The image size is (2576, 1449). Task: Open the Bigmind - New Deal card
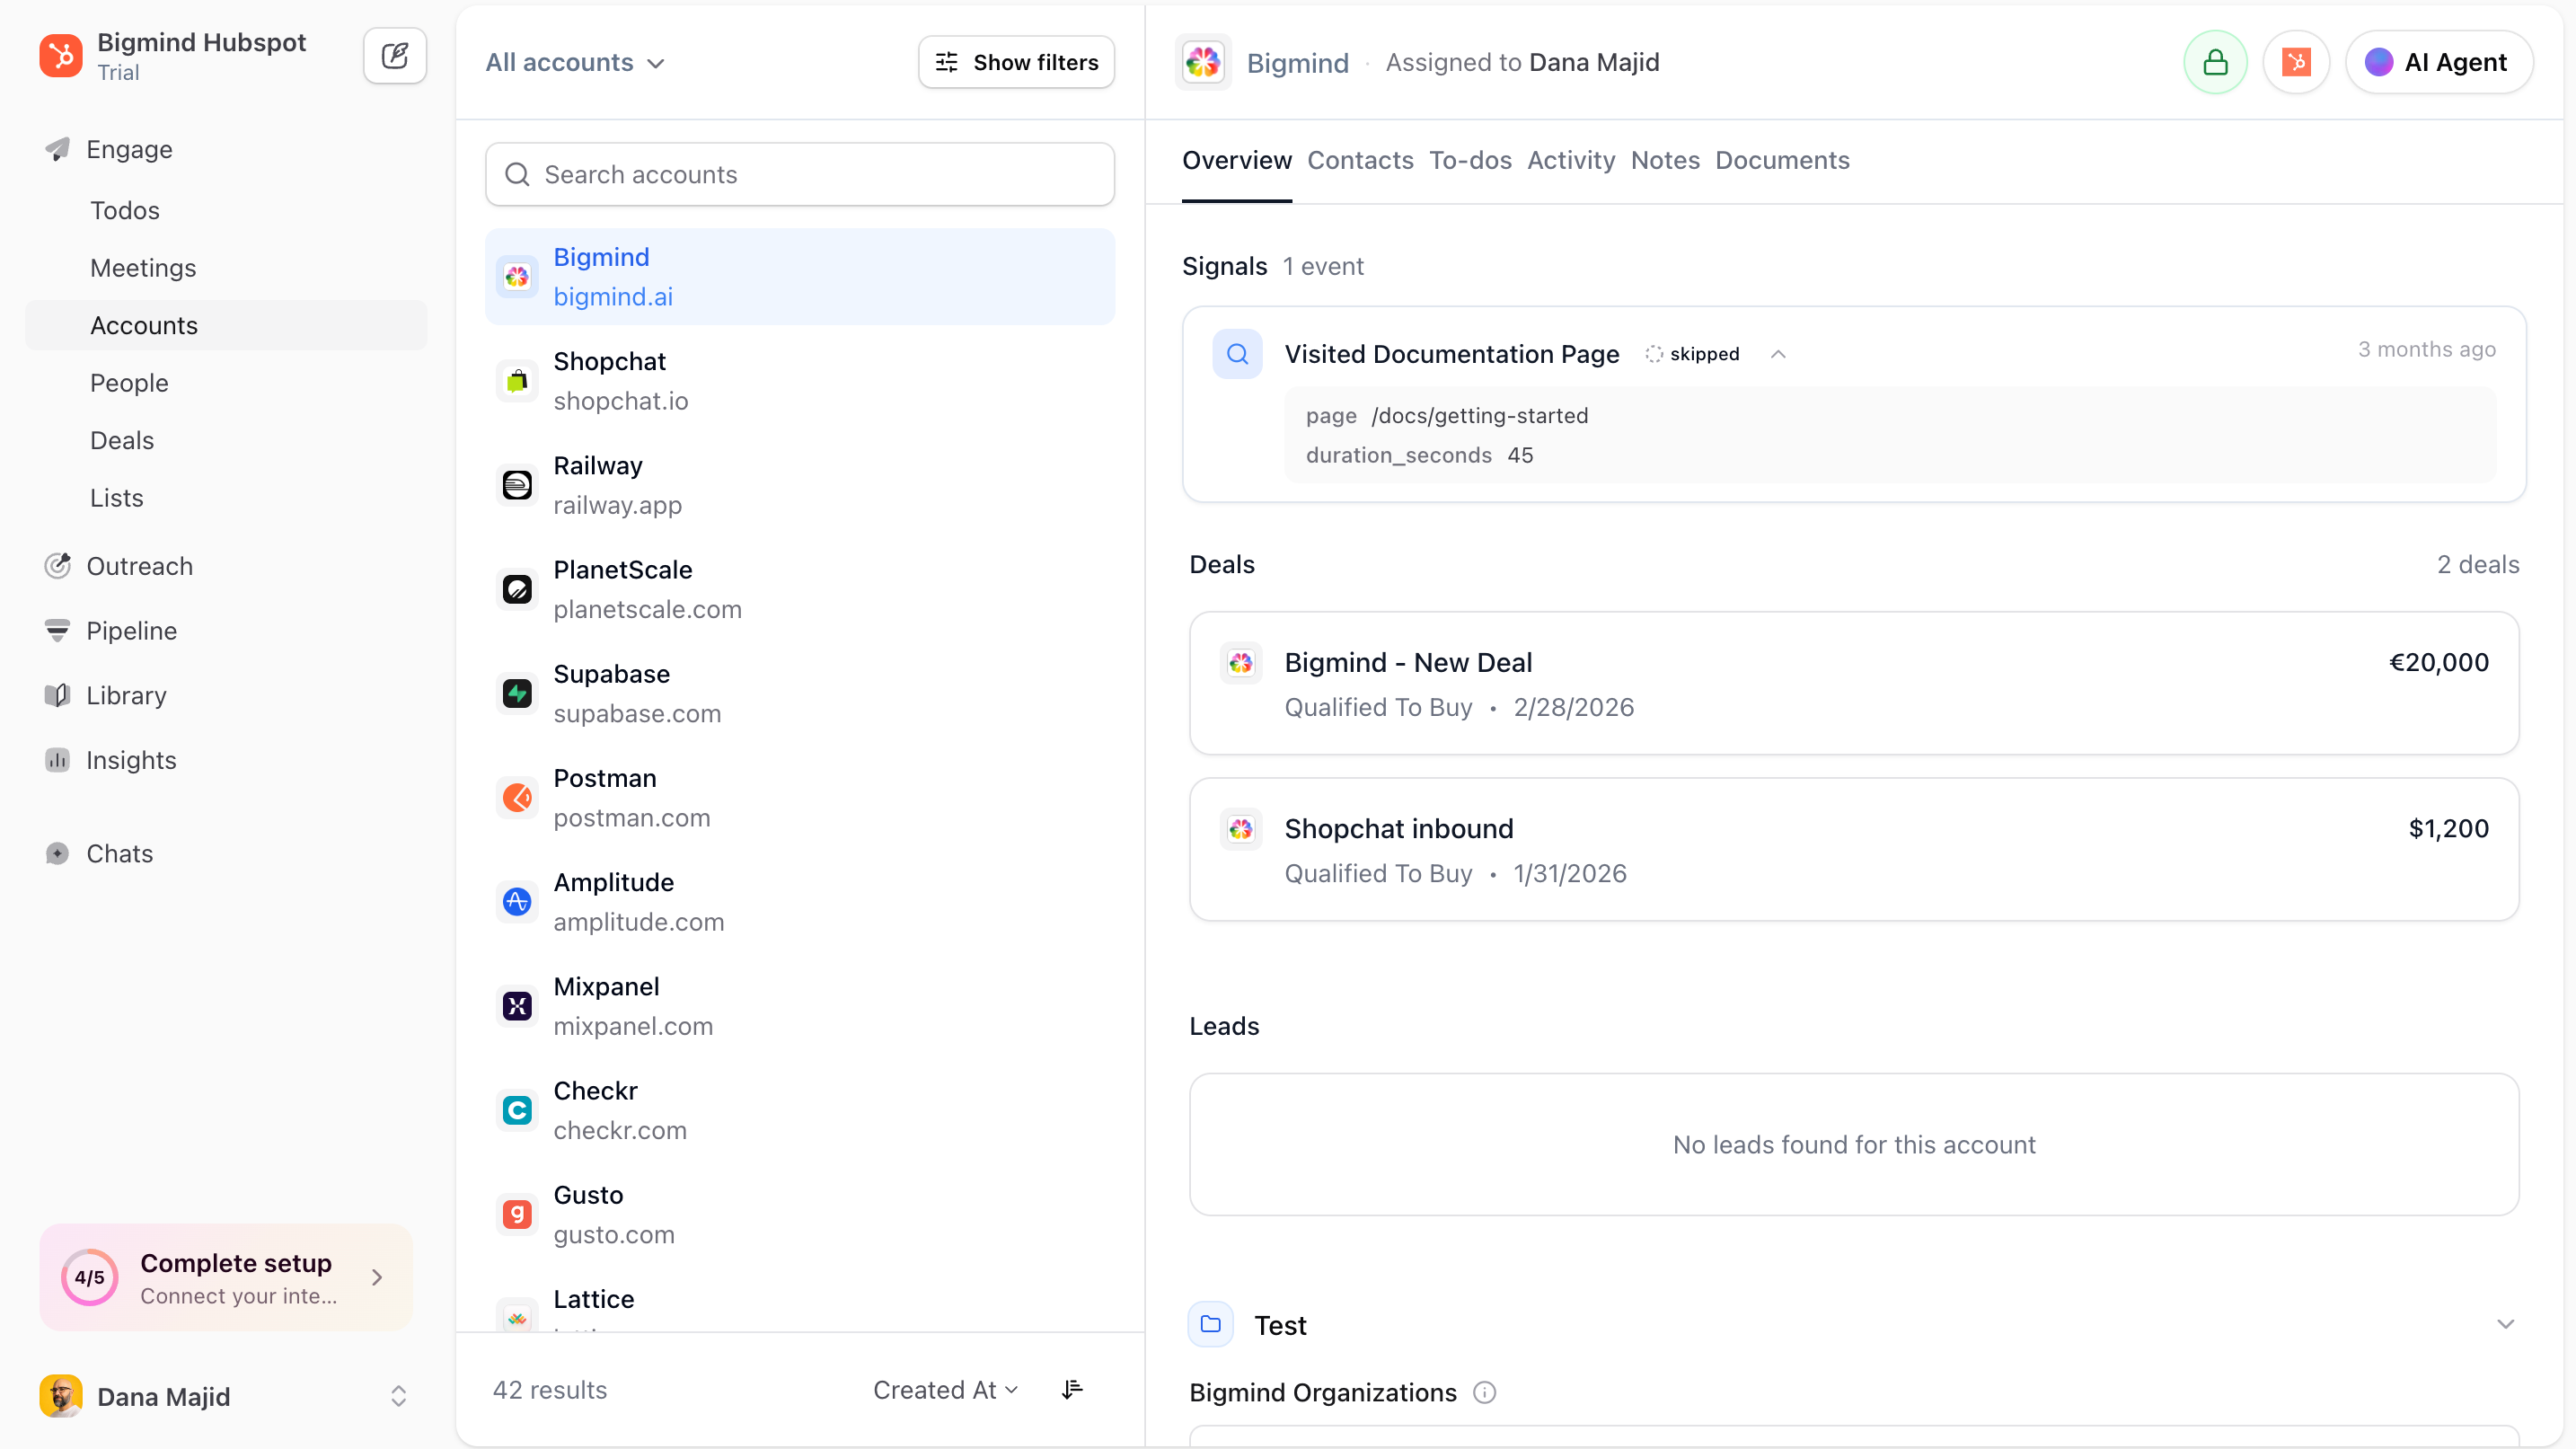(x=1854, y=684)
